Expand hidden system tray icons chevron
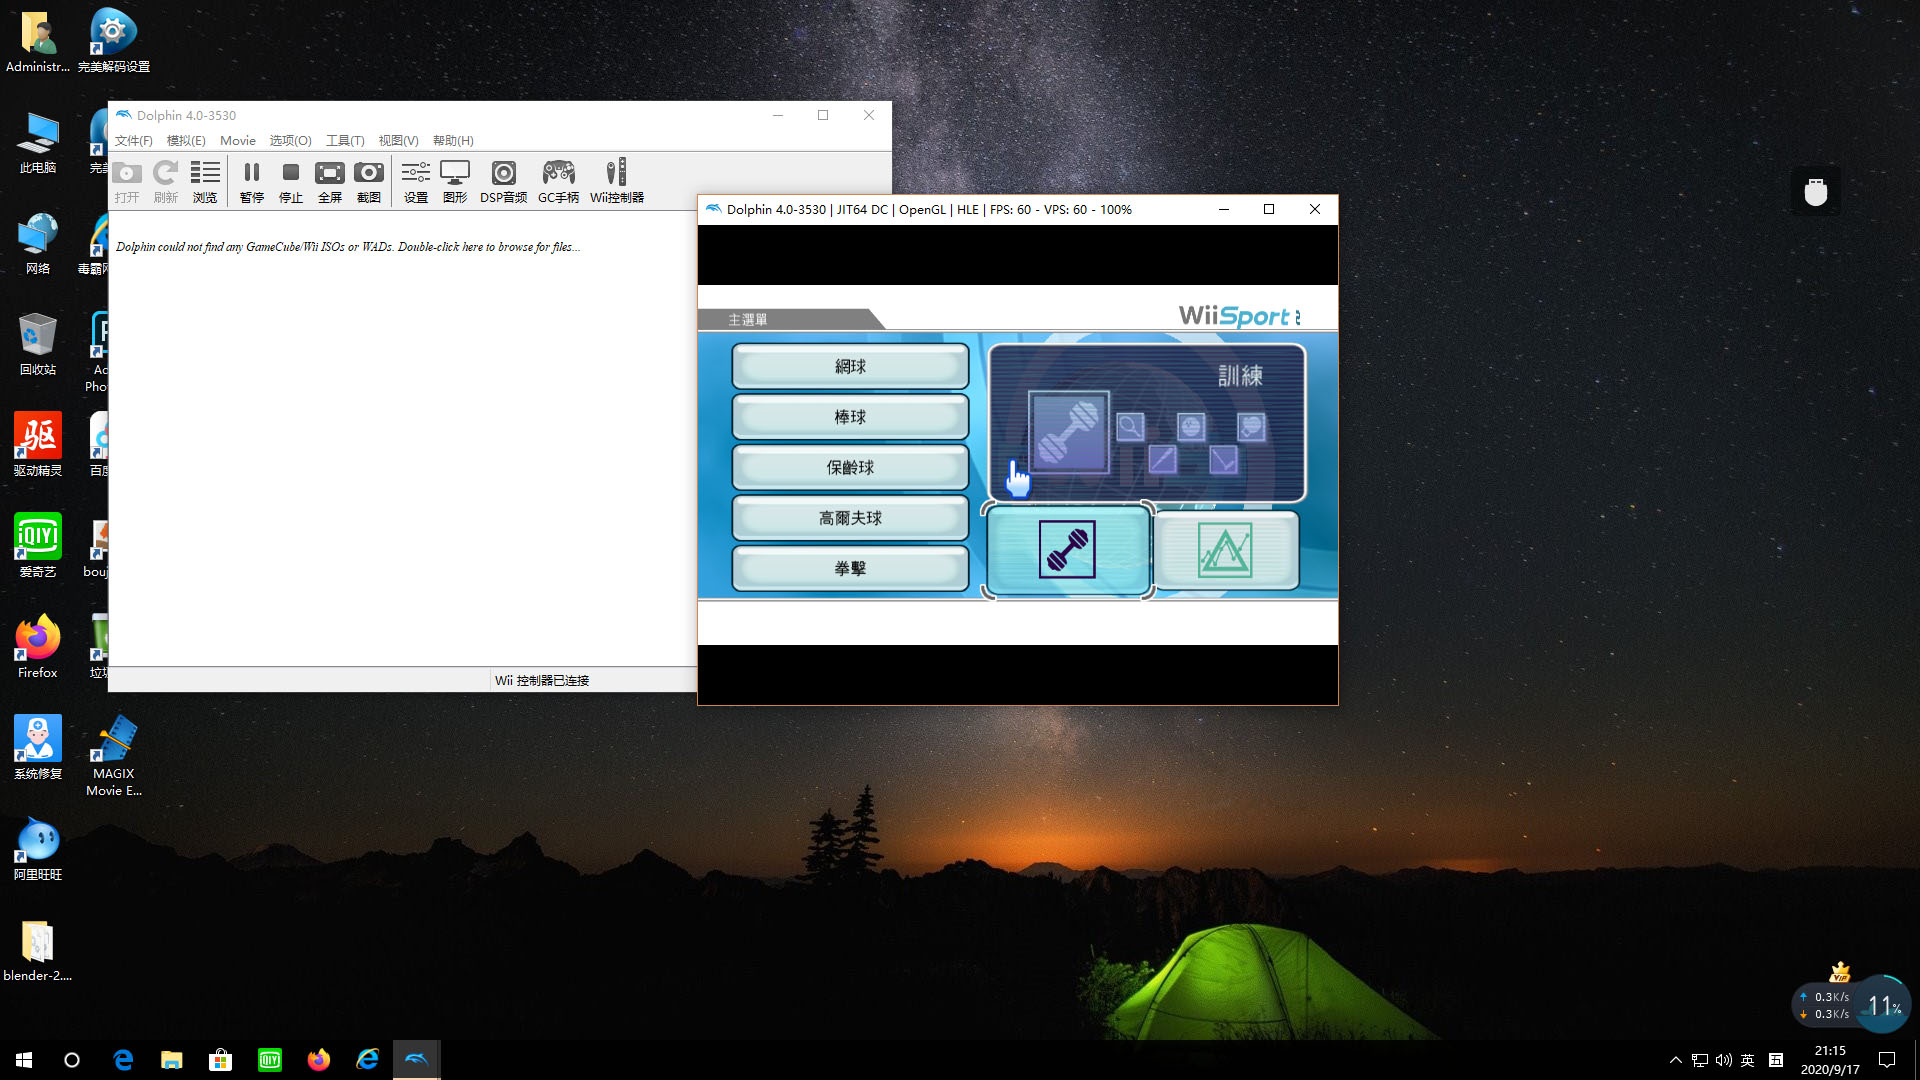 click(1676, 1060)
